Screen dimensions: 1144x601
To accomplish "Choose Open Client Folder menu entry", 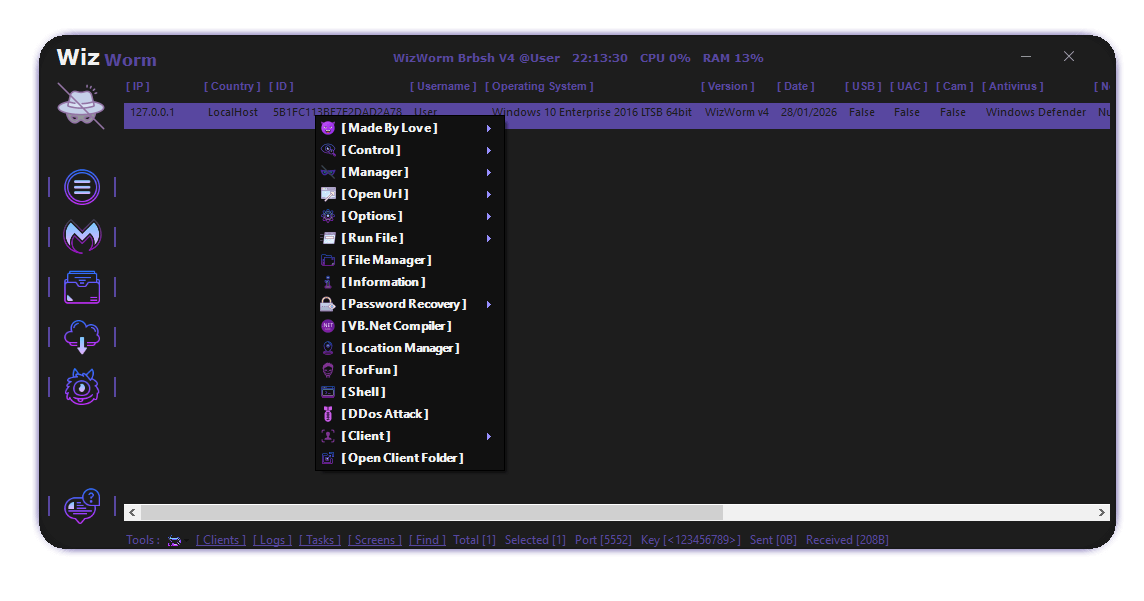I will coord(402,458).
